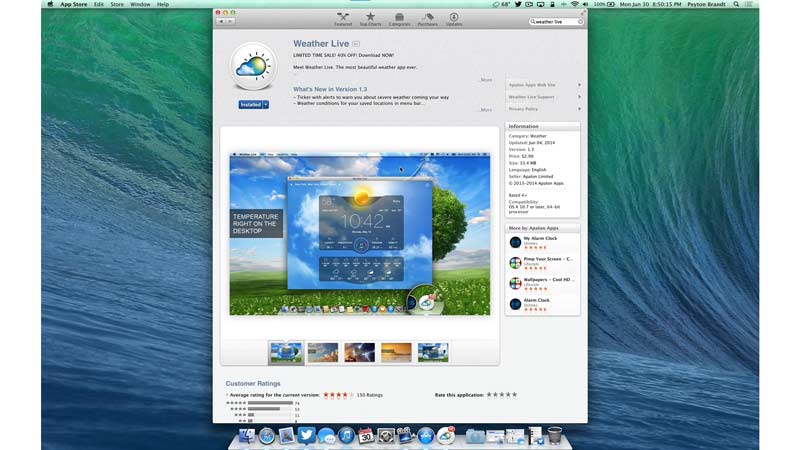The height and width of the screenshot is (450, 800).
Task: Open Top Charts in the toolbar
Action: pos(370,19)
